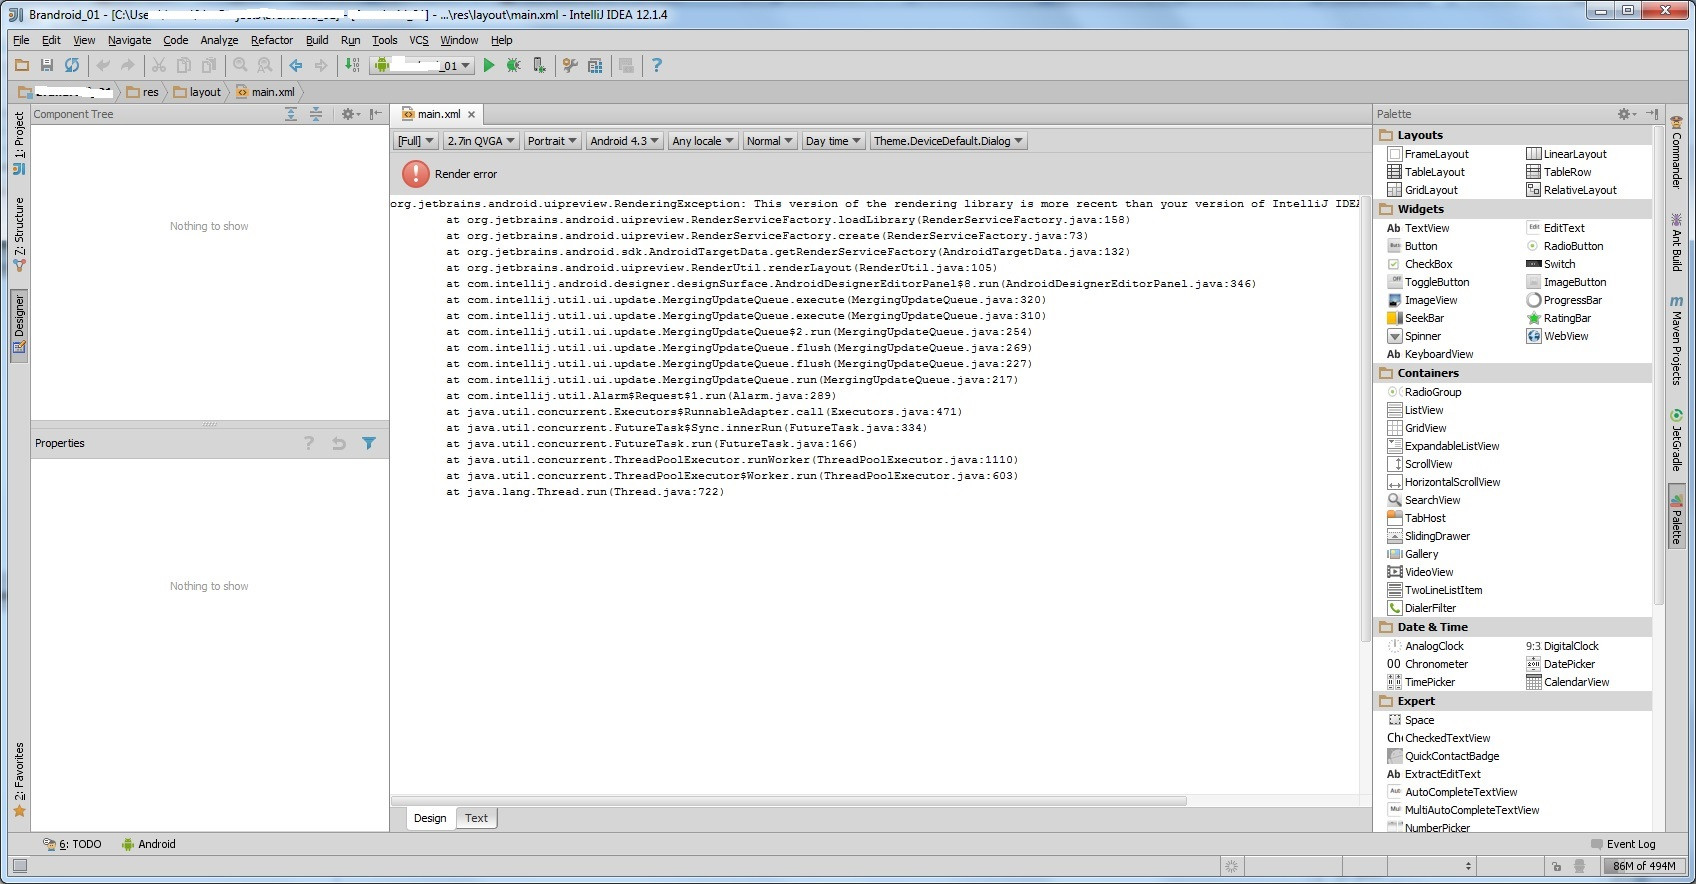Choose the ImageView widget in Palette

click(x=1422, y=300)
